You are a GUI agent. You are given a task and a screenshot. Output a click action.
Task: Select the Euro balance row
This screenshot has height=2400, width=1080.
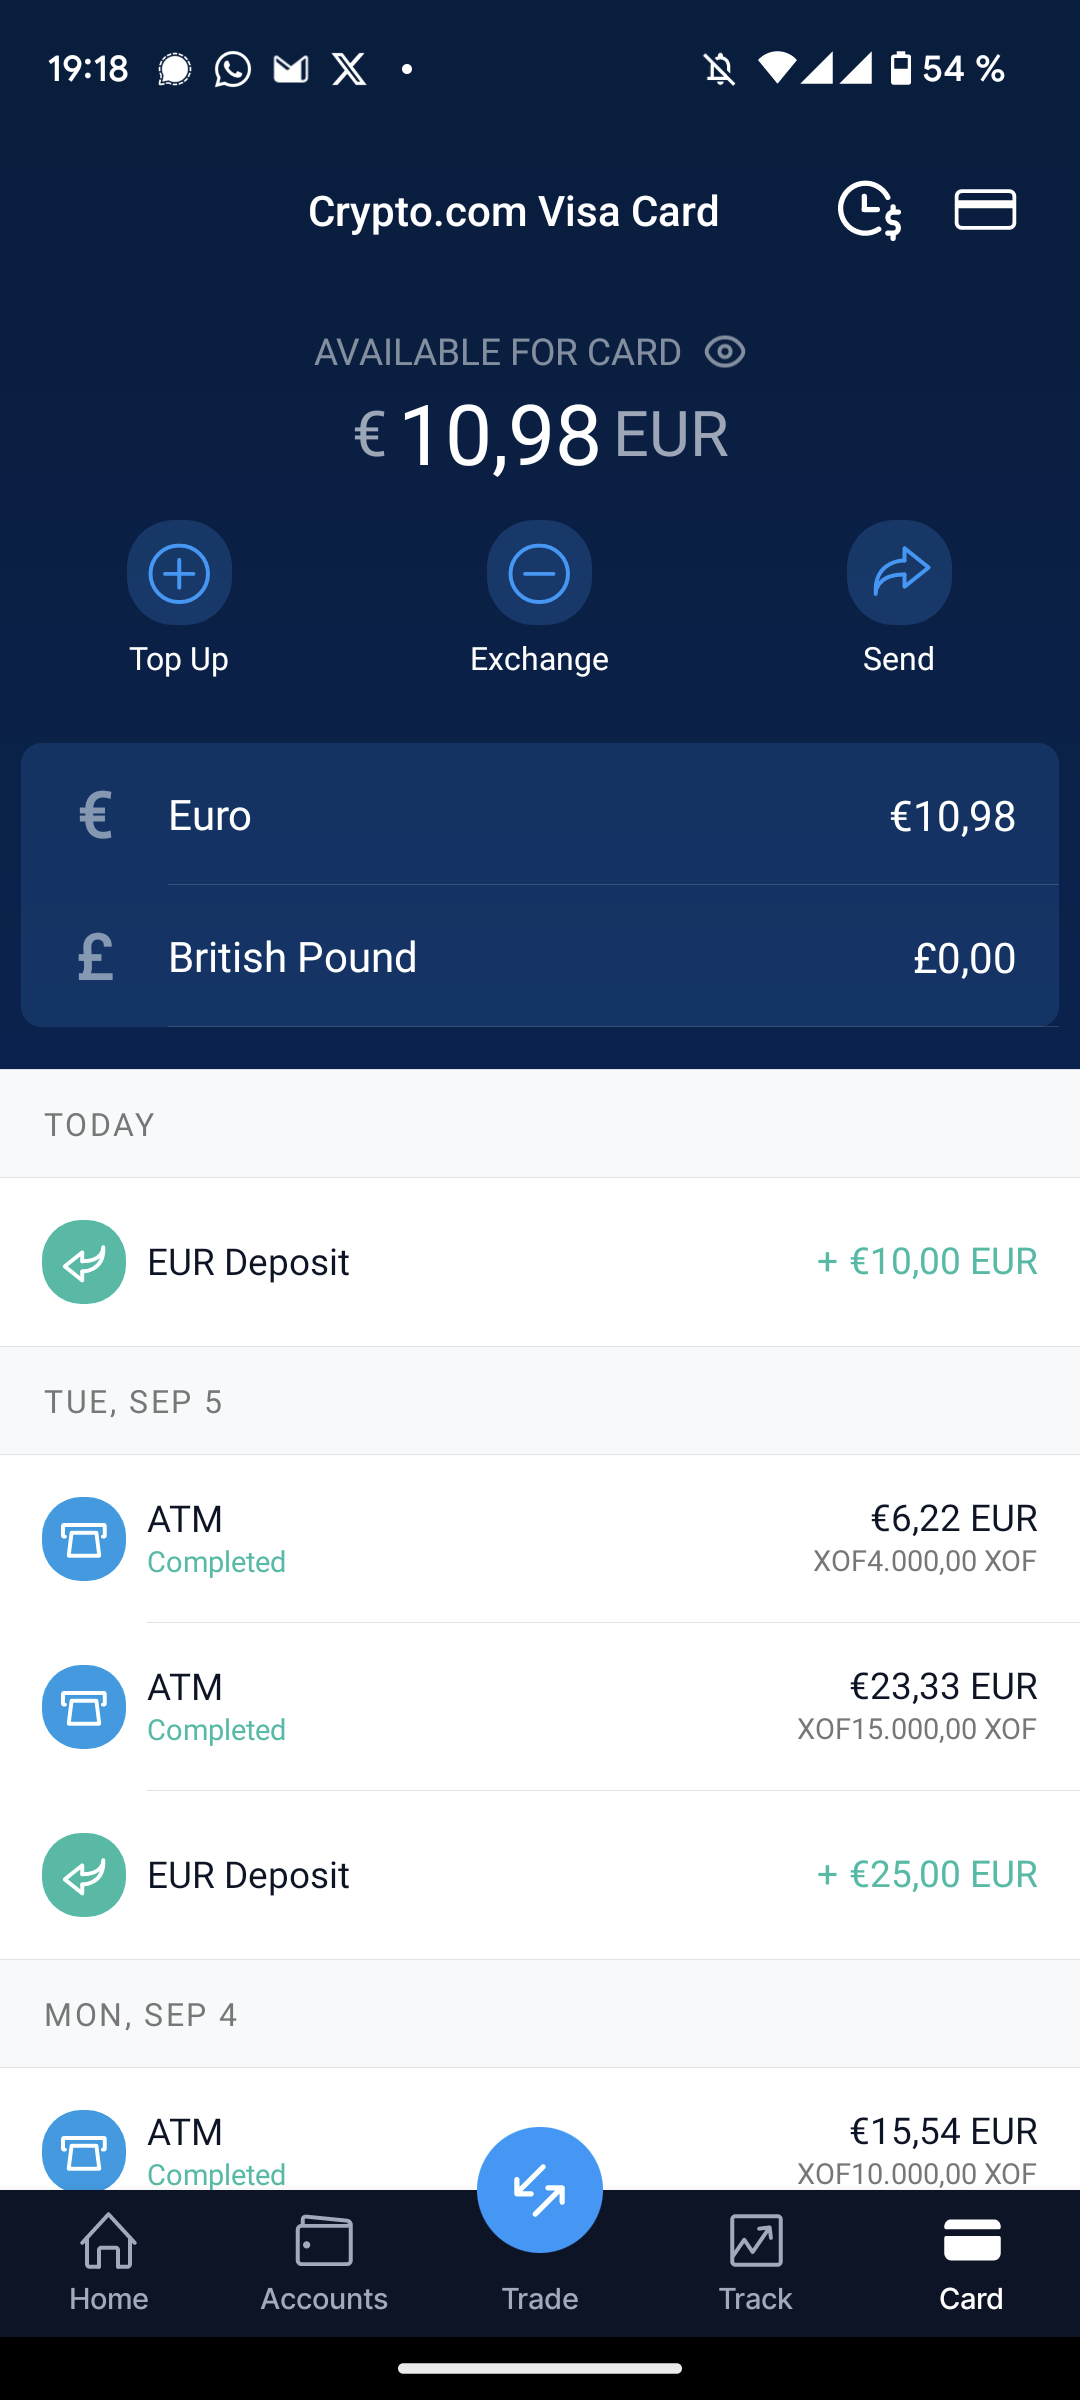[540, 815]
